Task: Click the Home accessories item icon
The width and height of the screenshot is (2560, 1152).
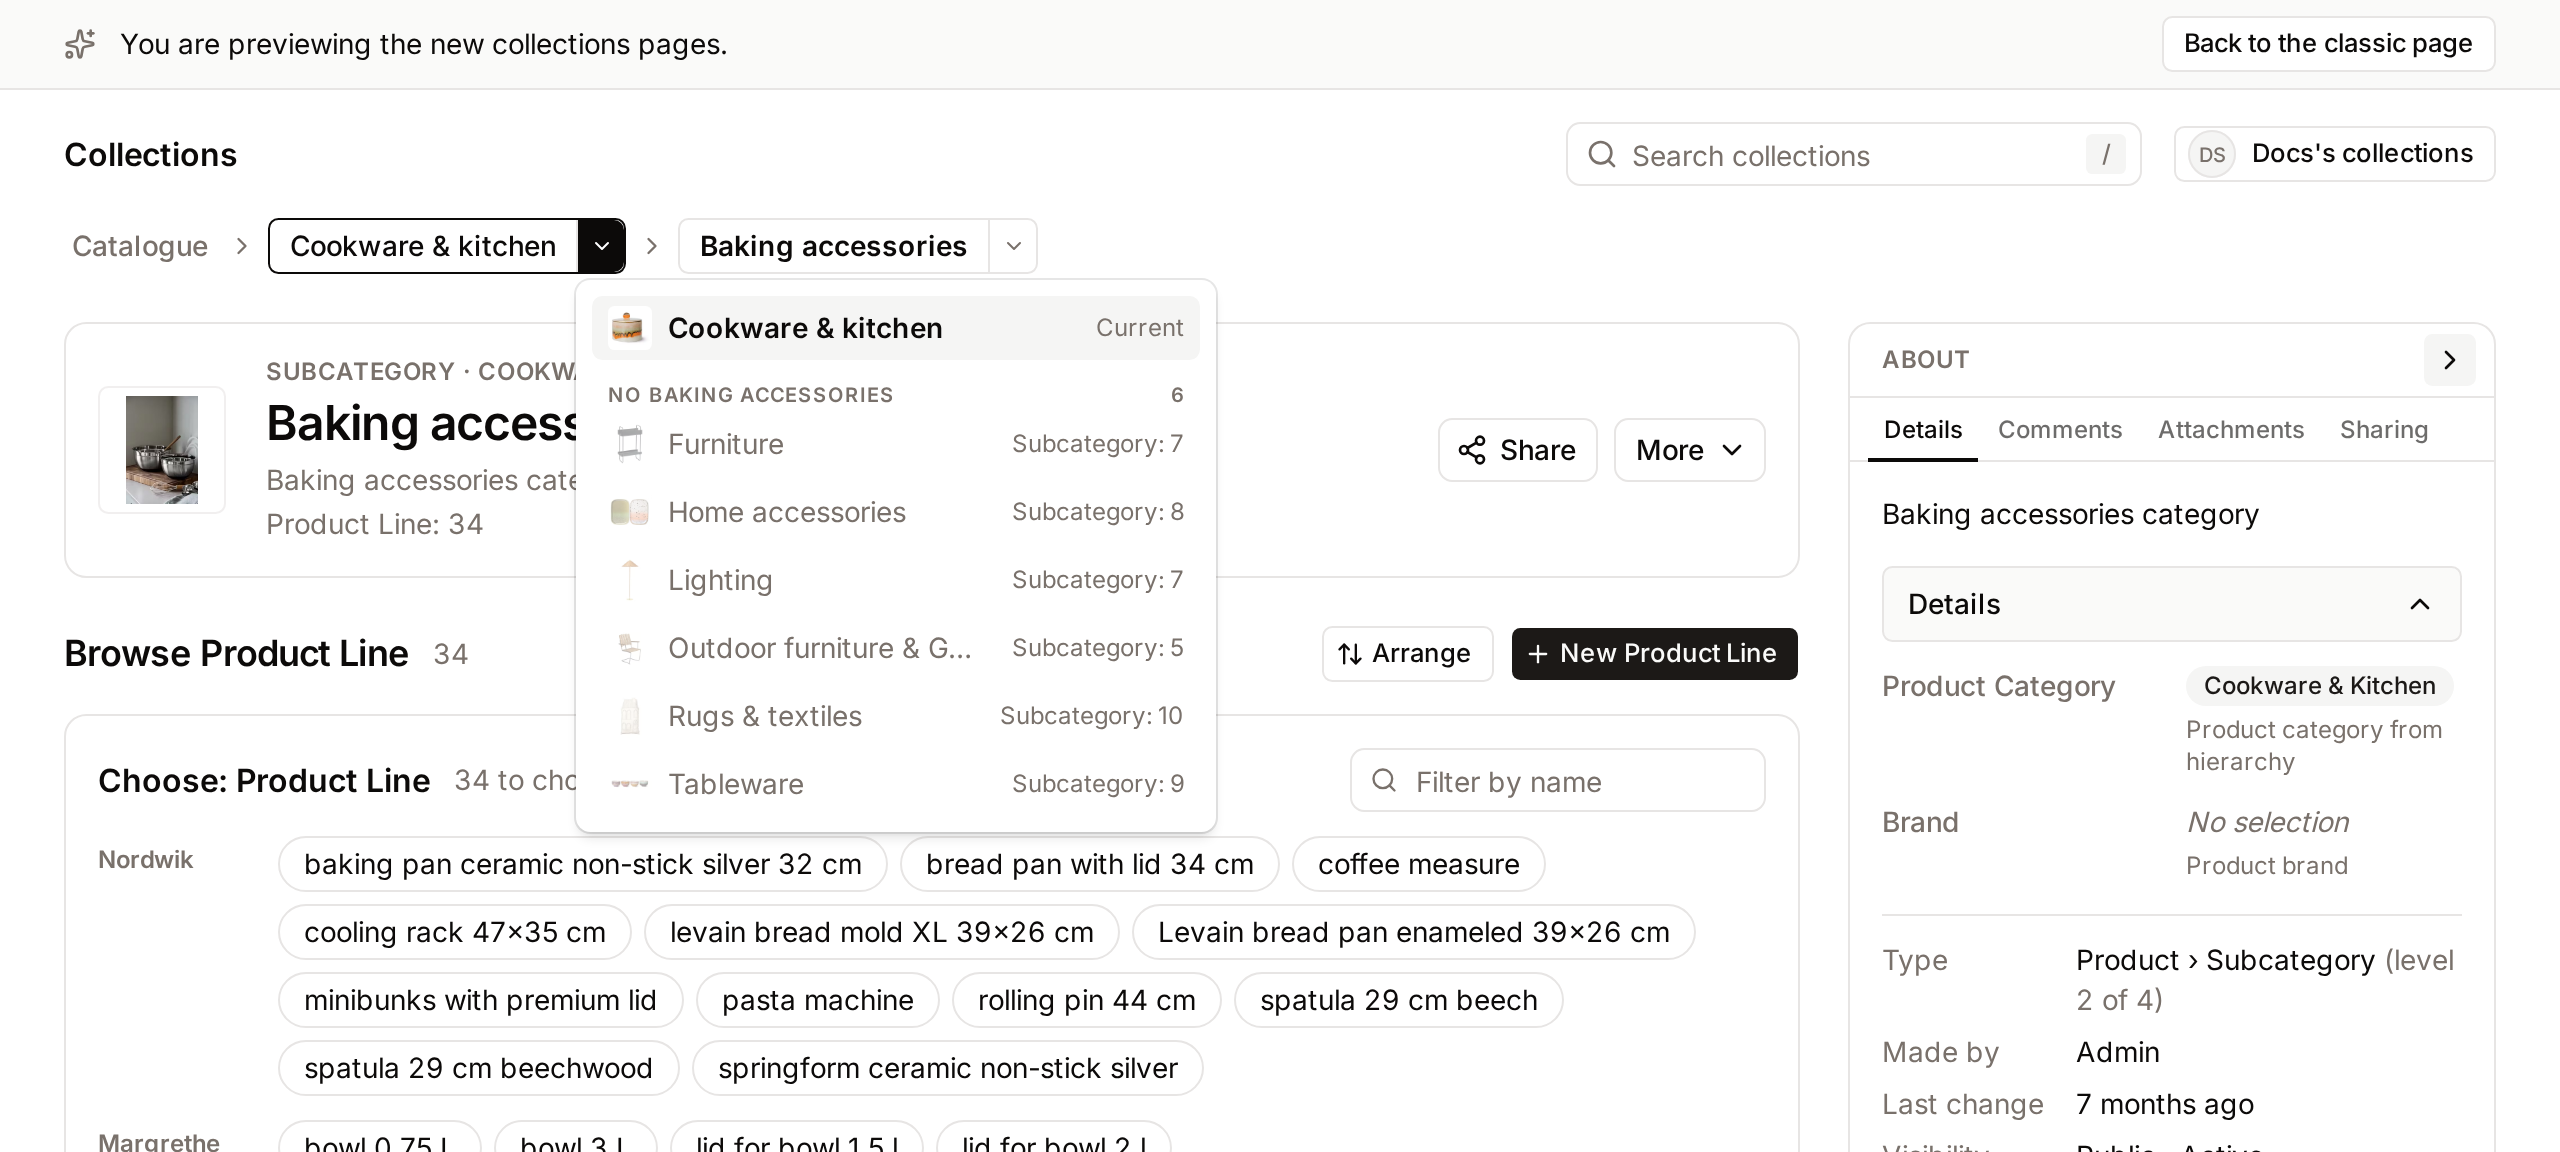Action: [x=629, y=512]
